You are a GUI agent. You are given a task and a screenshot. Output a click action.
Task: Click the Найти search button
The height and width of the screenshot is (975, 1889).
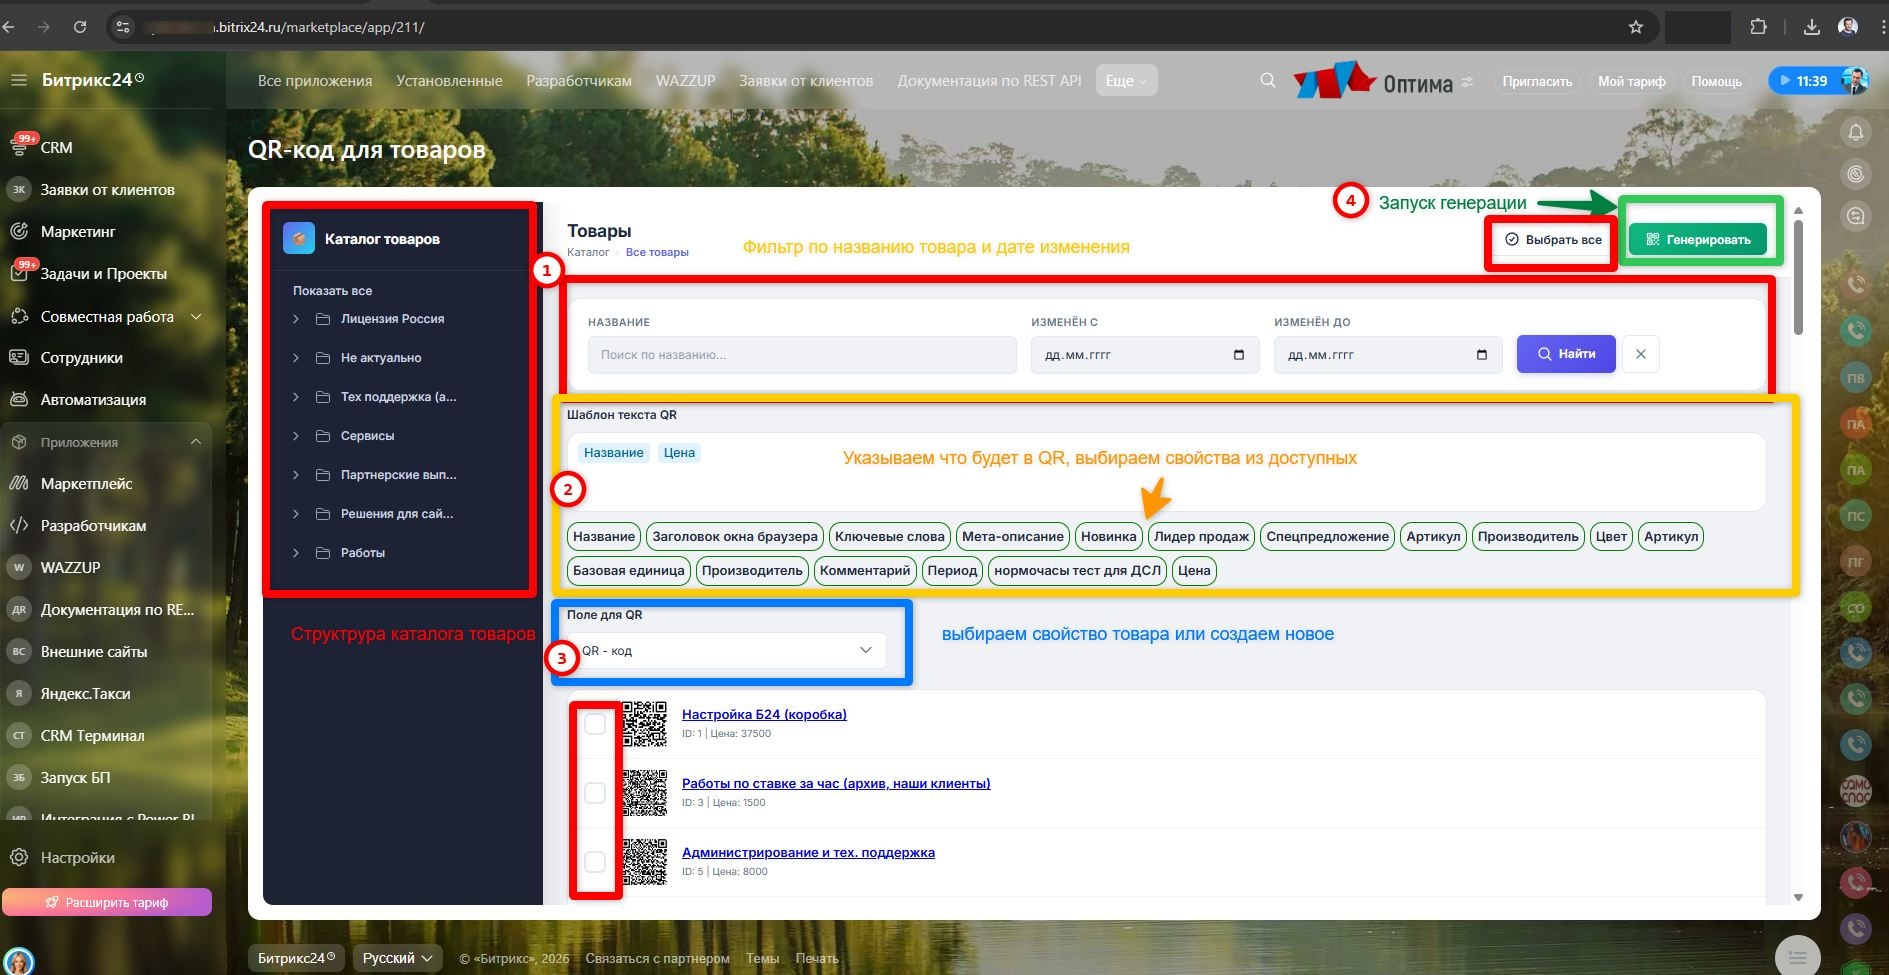(x=1565, y=354)
